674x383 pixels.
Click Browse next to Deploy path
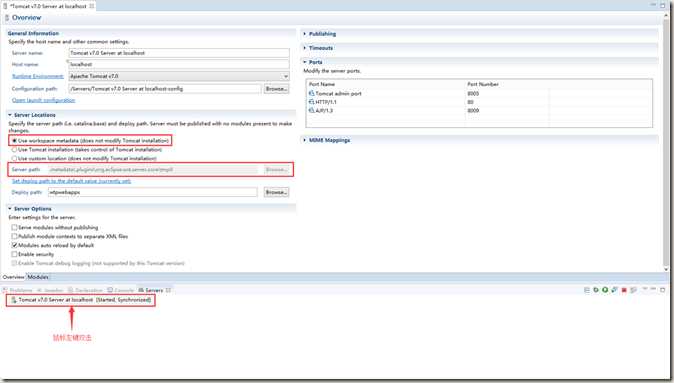point(276,192)
